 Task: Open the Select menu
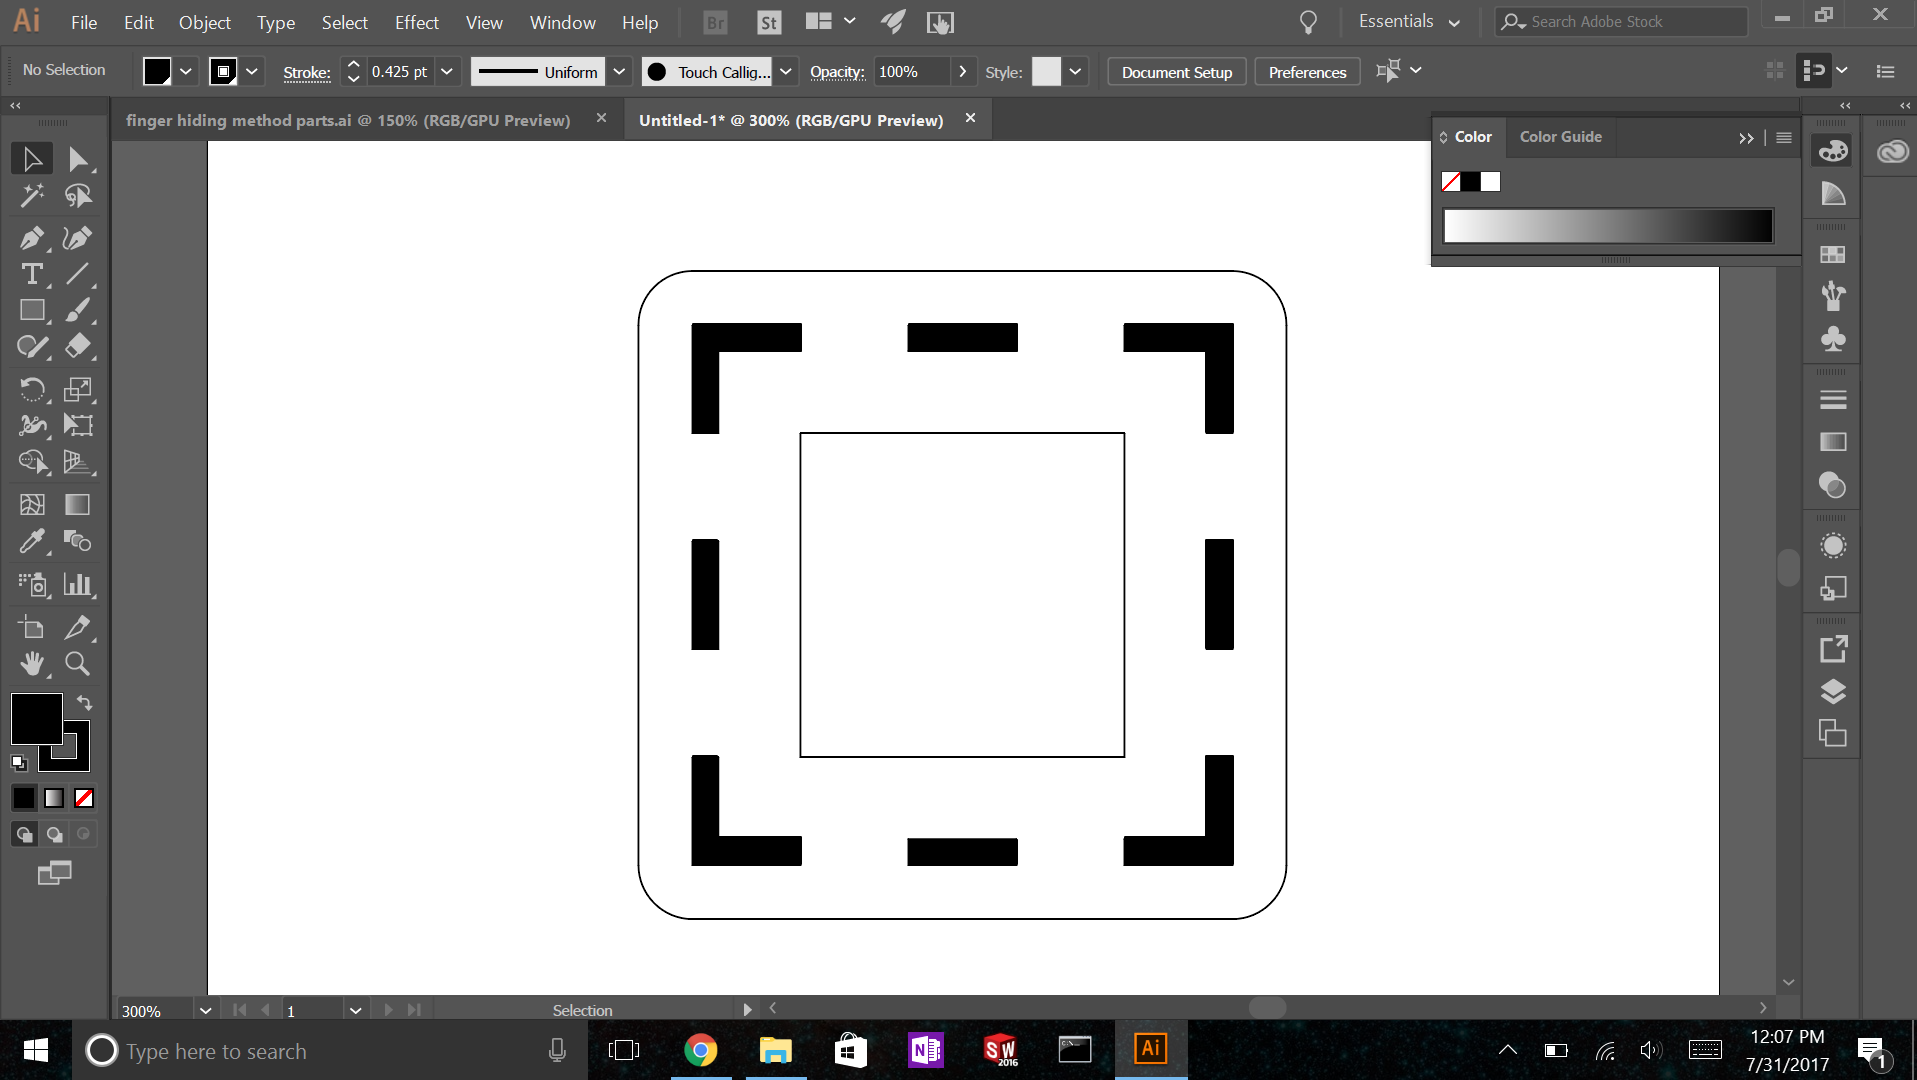[344, 22]
